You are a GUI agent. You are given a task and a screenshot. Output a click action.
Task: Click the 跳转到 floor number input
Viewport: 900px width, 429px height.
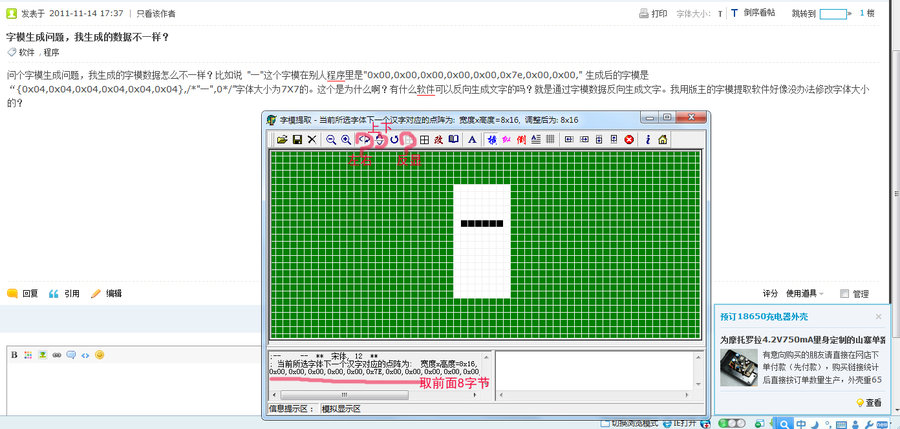pyautogui.click(x=833, y=14)
